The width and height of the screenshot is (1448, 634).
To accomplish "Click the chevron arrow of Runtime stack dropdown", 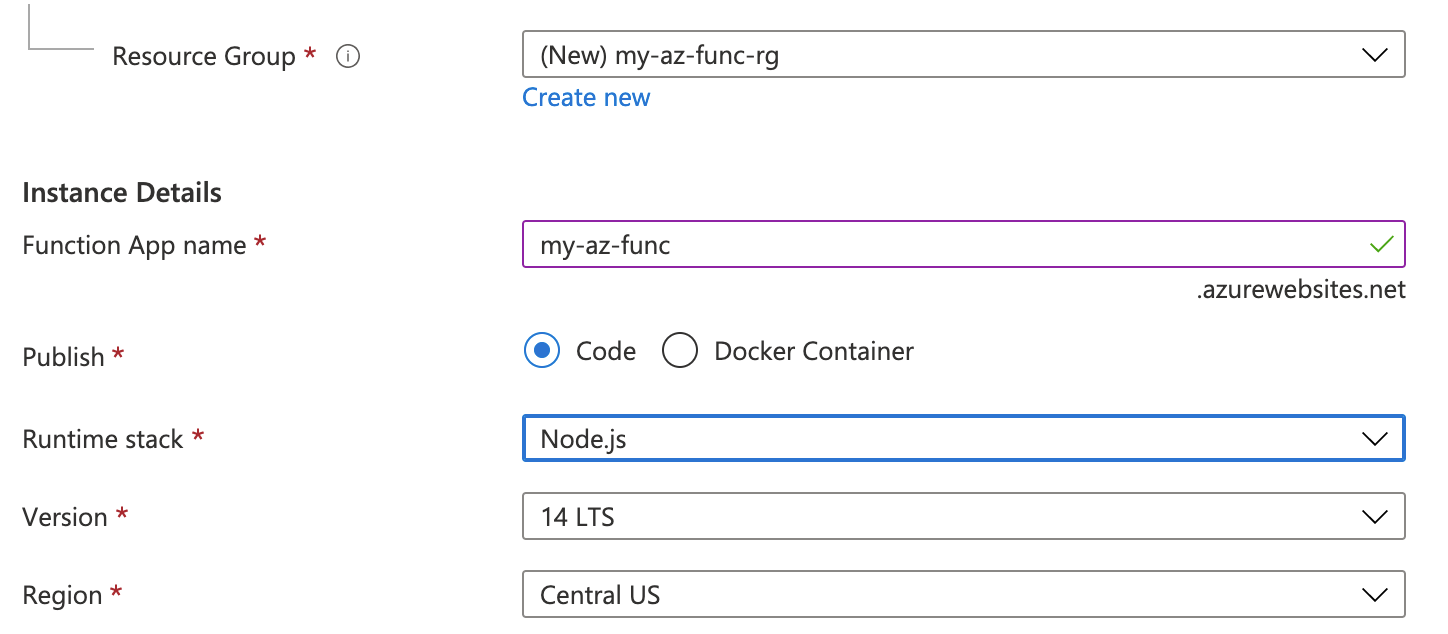I will click(x=1375, y=439).
